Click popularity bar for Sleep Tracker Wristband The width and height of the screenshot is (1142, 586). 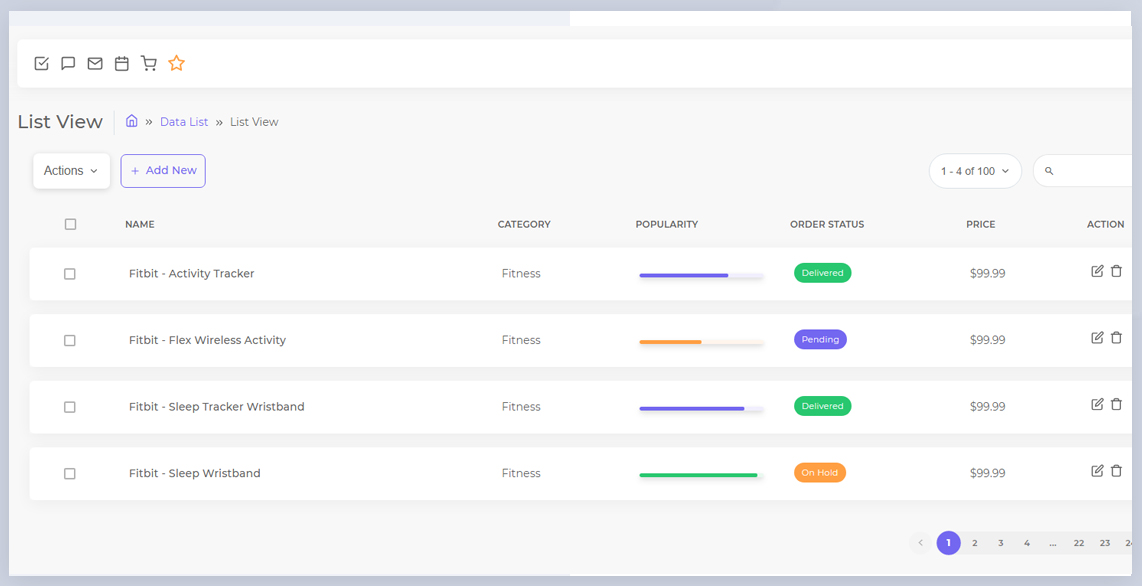click(x=701, y=408)
